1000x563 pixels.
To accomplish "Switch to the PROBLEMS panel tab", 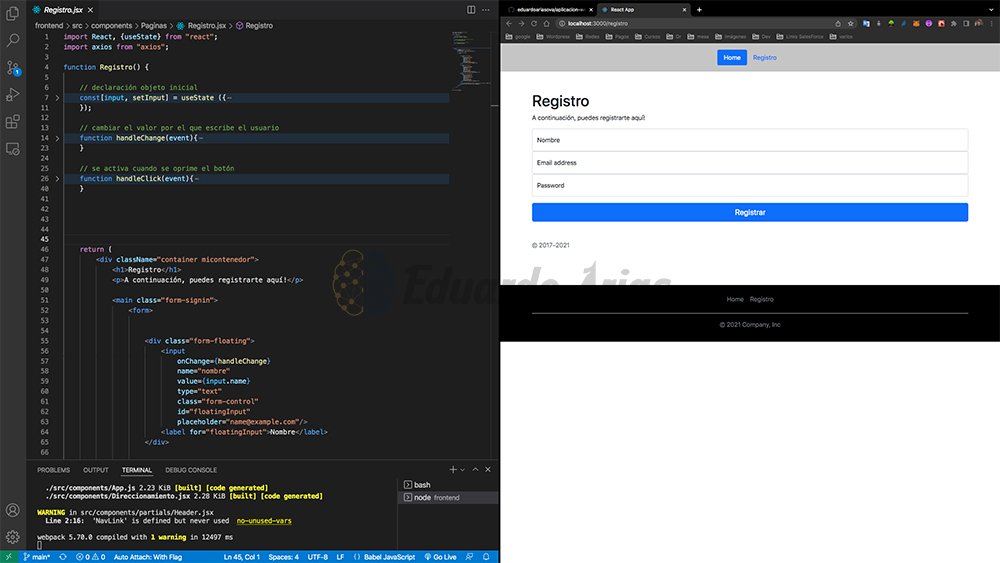I will point(54,470).
